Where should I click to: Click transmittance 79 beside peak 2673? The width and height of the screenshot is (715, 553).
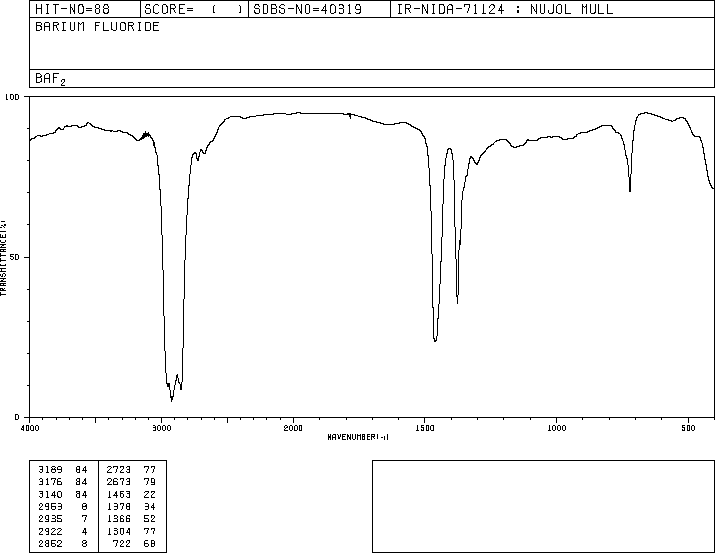(x=150, y=482)
